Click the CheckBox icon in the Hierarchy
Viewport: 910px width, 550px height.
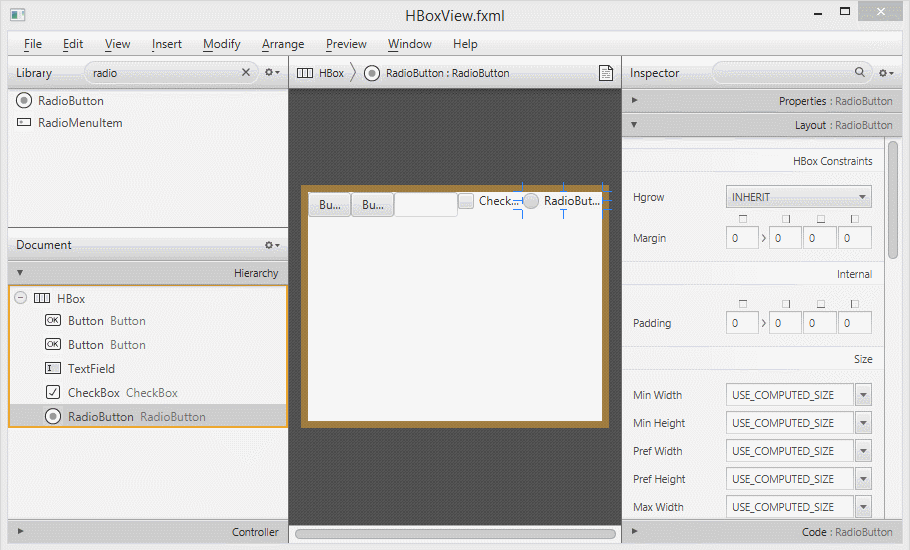(x=53, y=392)
